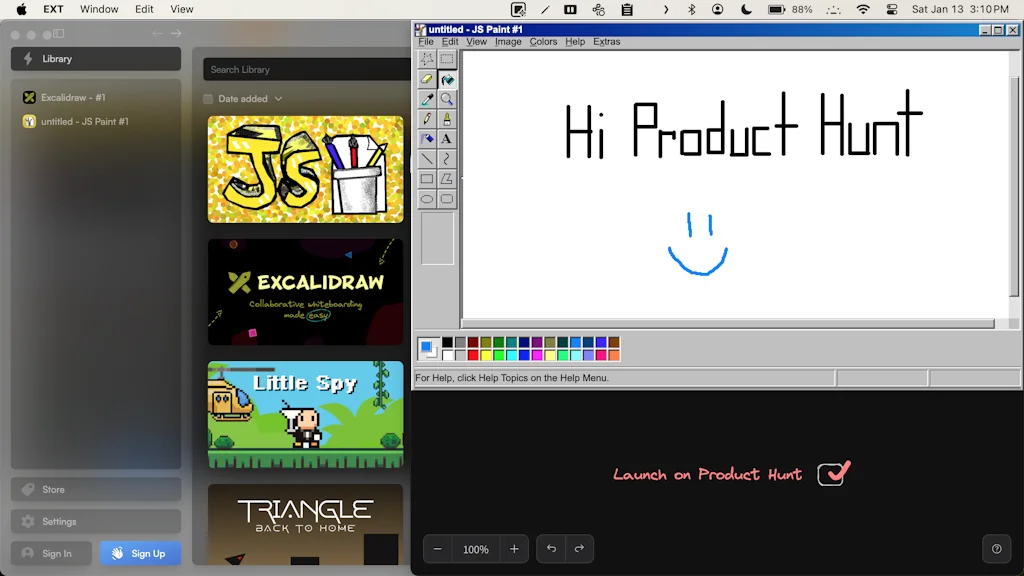Open the Window menu in macOS menu bar

(99, 9)
